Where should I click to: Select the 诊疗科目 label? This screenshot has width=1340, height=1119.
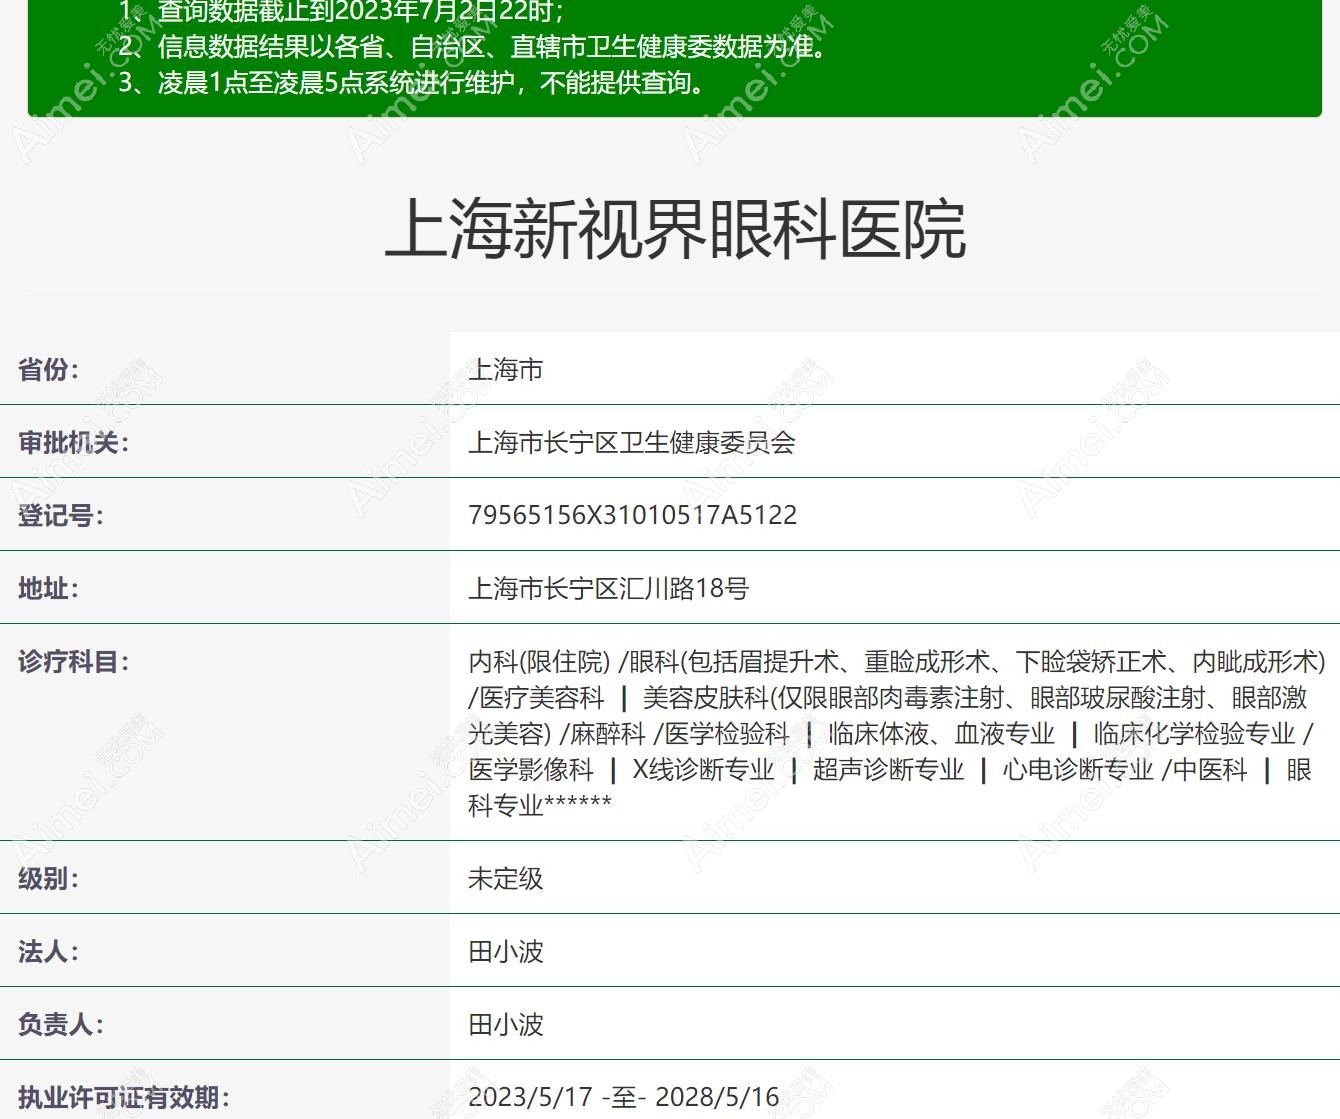(73, 661)
